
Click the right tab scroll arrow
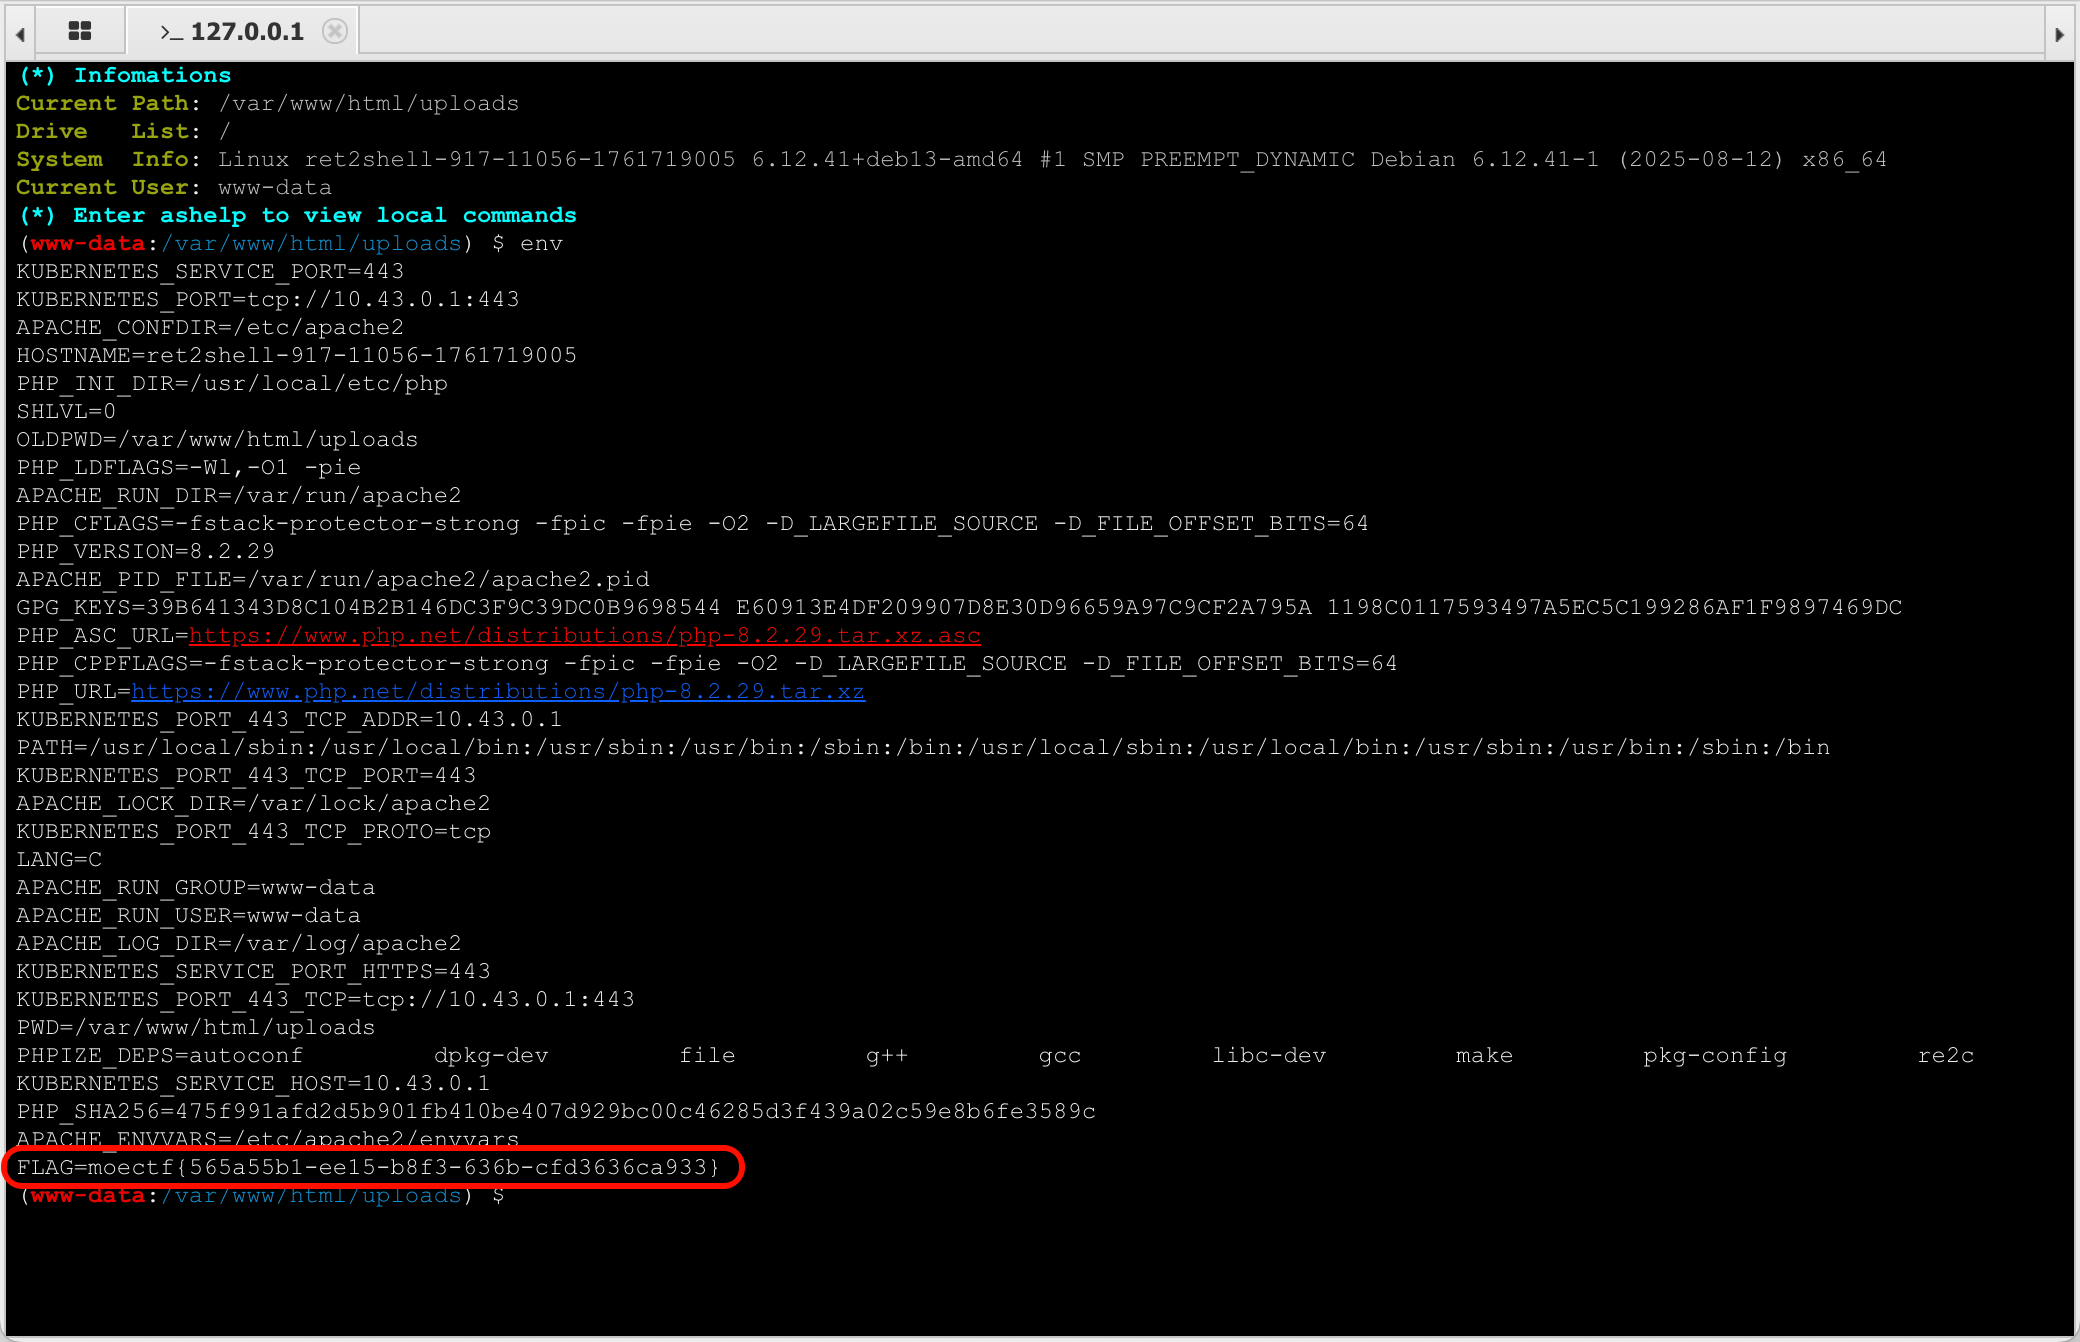2059,34
